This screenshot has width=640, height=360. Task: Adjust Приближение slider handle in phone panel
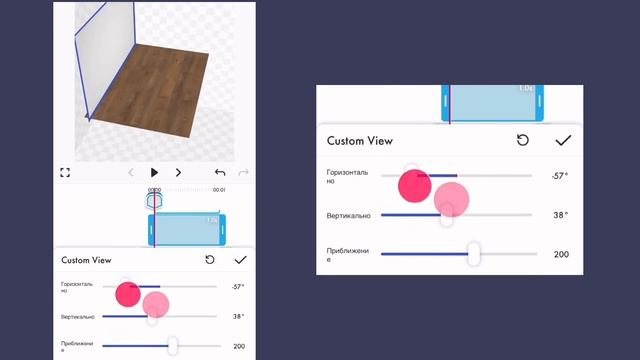(x=173, y=346)
